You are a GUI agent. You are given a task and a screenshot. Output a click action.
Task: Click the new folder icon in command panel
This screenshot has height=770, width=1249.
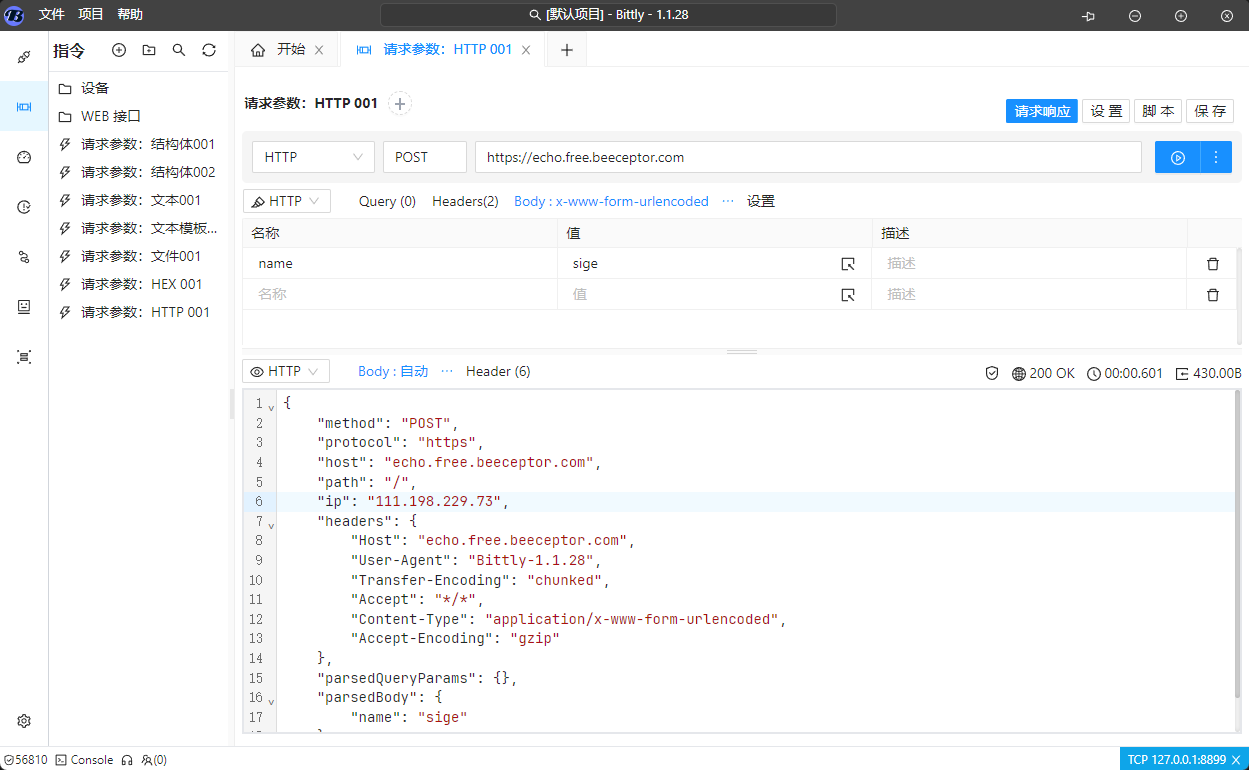point(149,50)
